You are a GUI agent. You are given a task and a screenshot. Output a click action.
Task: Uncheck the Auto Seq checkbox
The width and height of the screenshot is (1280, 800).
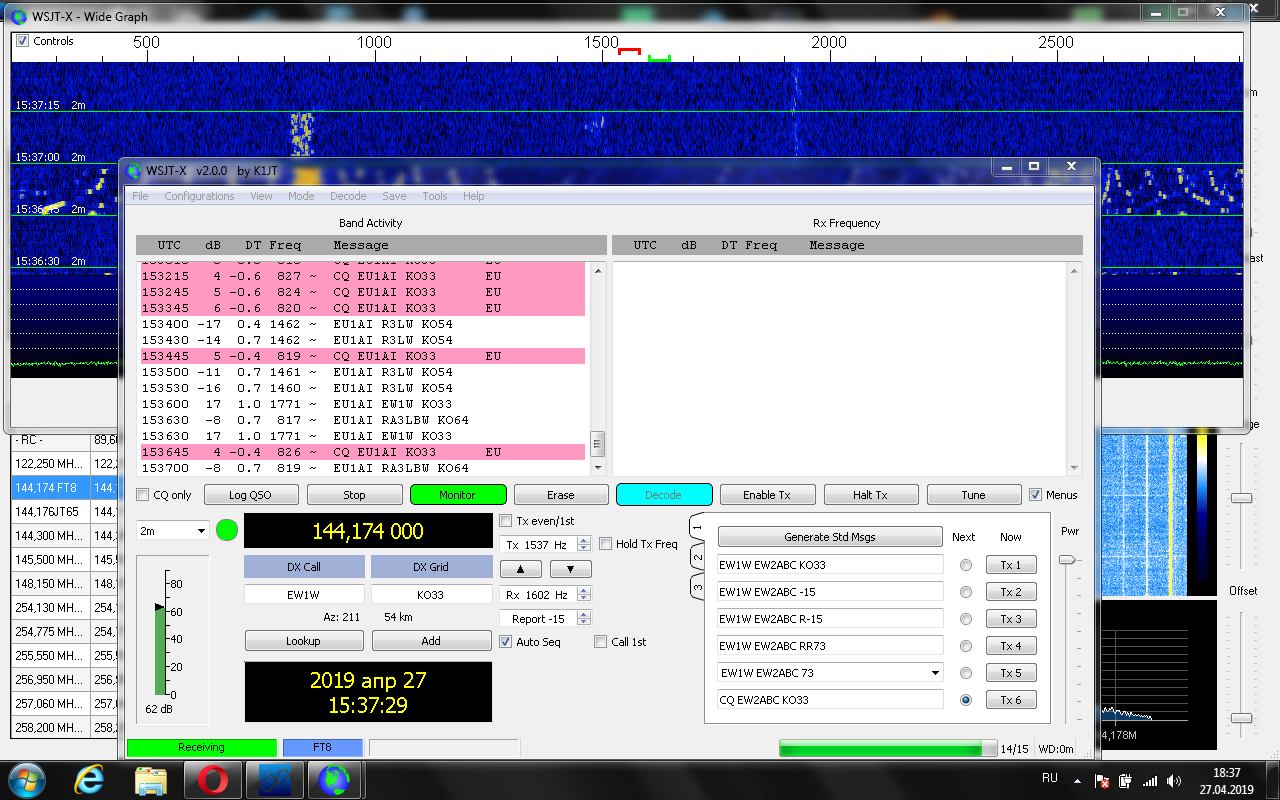coord(506,642)
